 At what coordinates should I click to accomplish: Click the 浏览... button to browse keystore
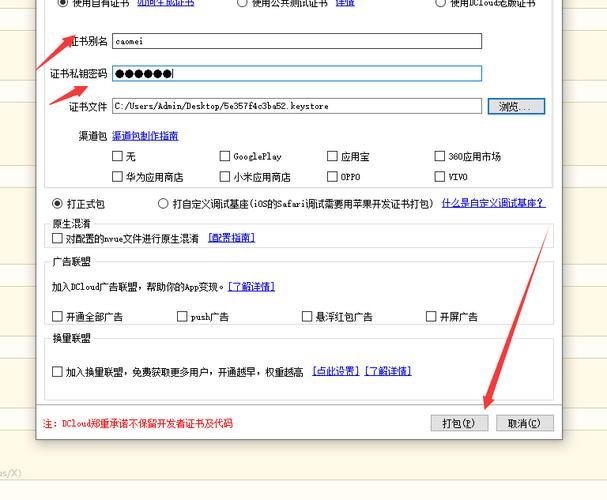[x=516, y=106]
